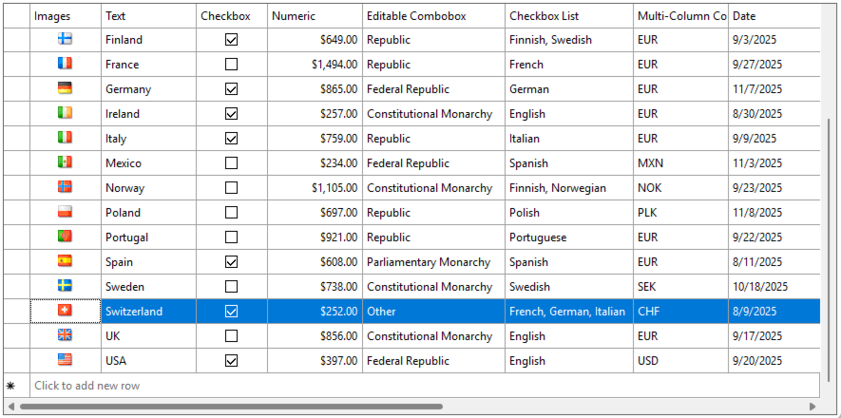This screenshot has width=841, height=418.
Task: Toggle the checkbox in Sweden row
Action: tap(232, 286)
